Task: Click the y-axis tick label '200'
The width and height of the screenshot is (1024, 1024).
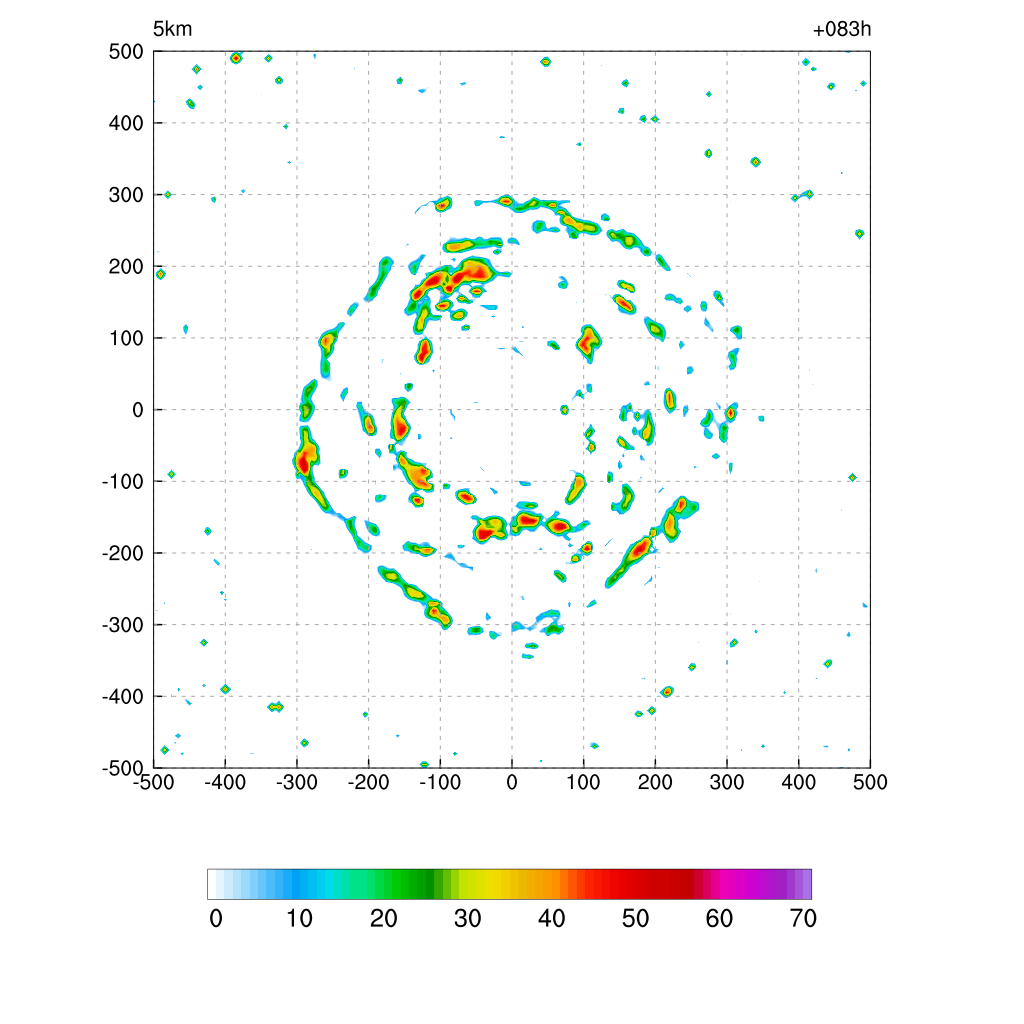Action: pyautogui.click(x=126, y=266)
